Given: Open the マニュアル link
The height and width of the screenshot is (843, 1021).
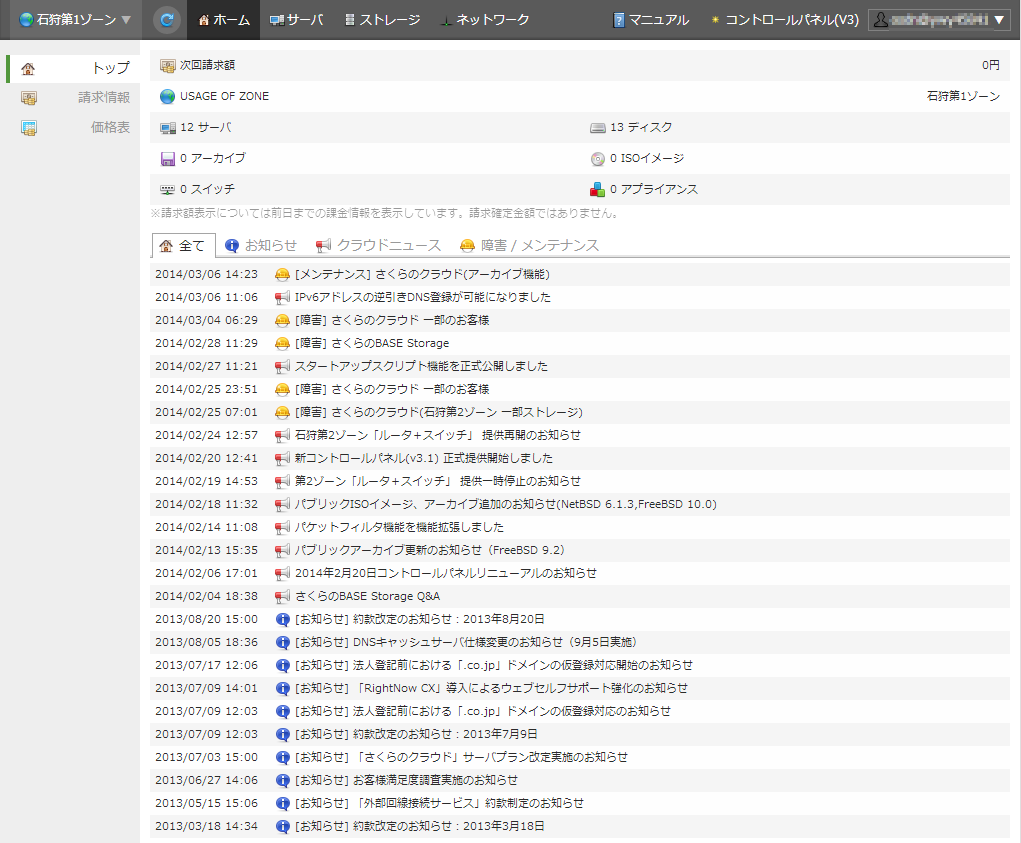Looking at the screenshot, I should coord(651,20).
